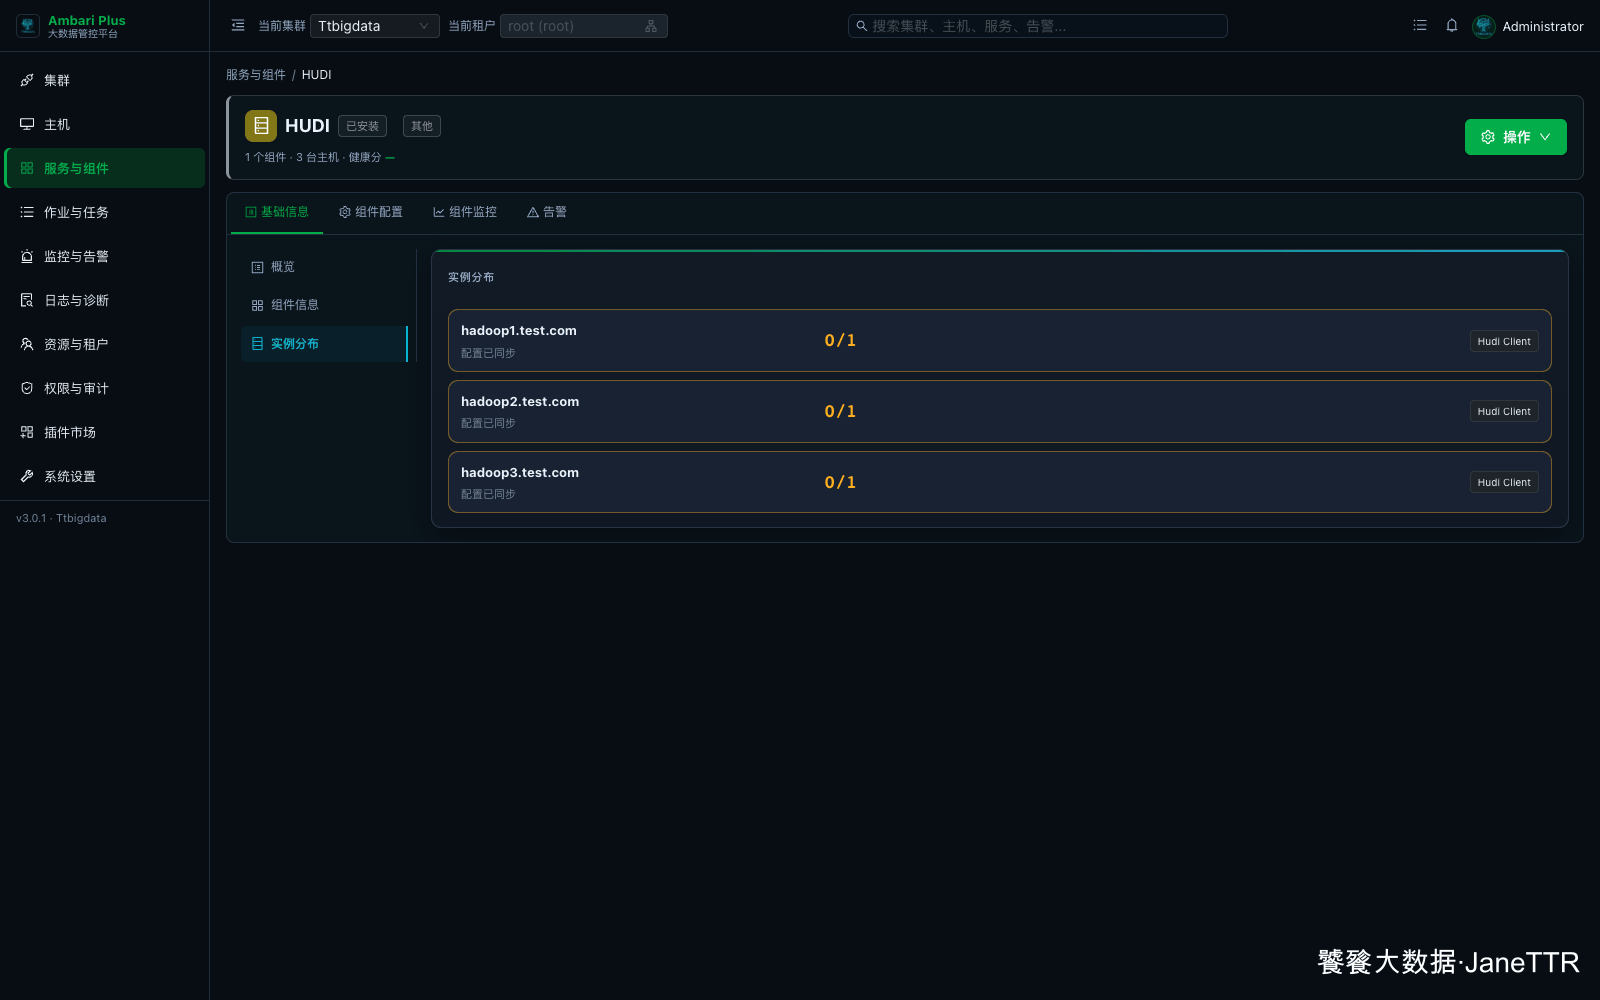This screenshot has width=1600, height=1000.
Task: Open 系统设置 in the sidebar
Action: click(104, 476)
